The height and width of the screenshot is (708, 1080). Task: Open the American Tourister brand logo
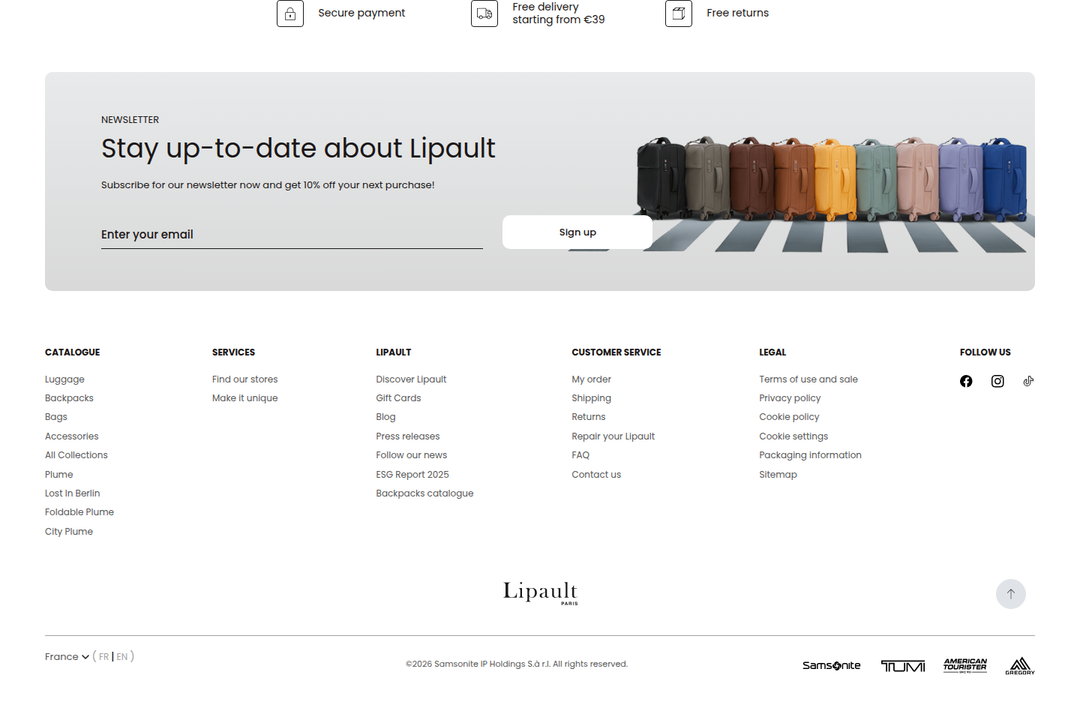point(965,665)
